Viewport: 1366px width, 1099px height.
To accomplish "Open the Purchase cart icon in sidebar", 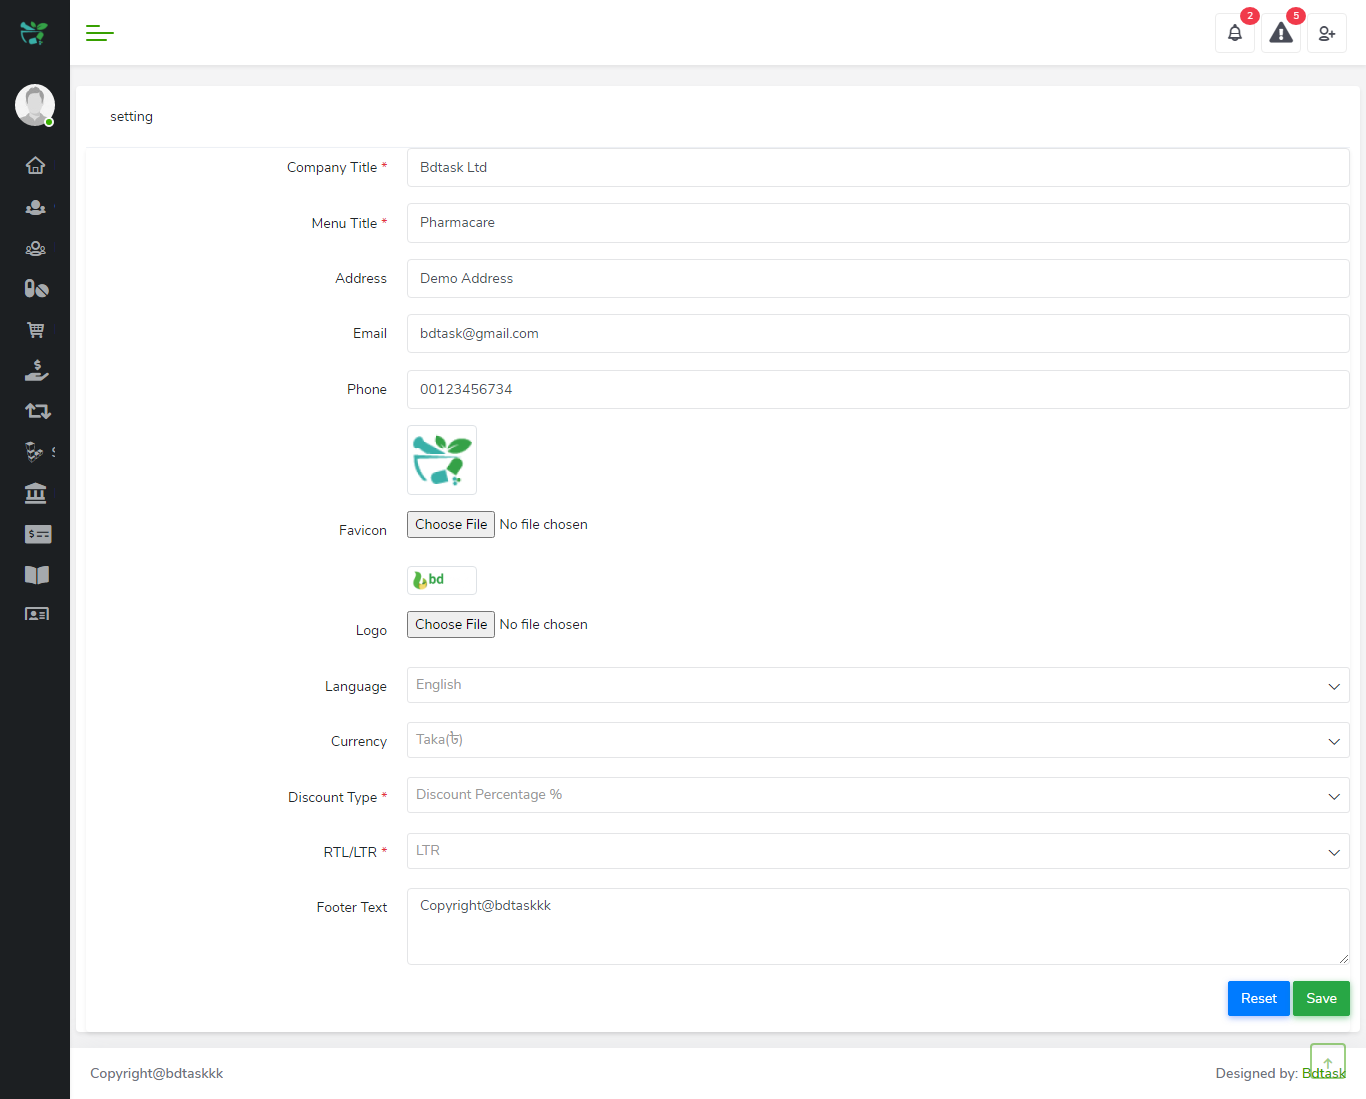I will coord(35,329).
